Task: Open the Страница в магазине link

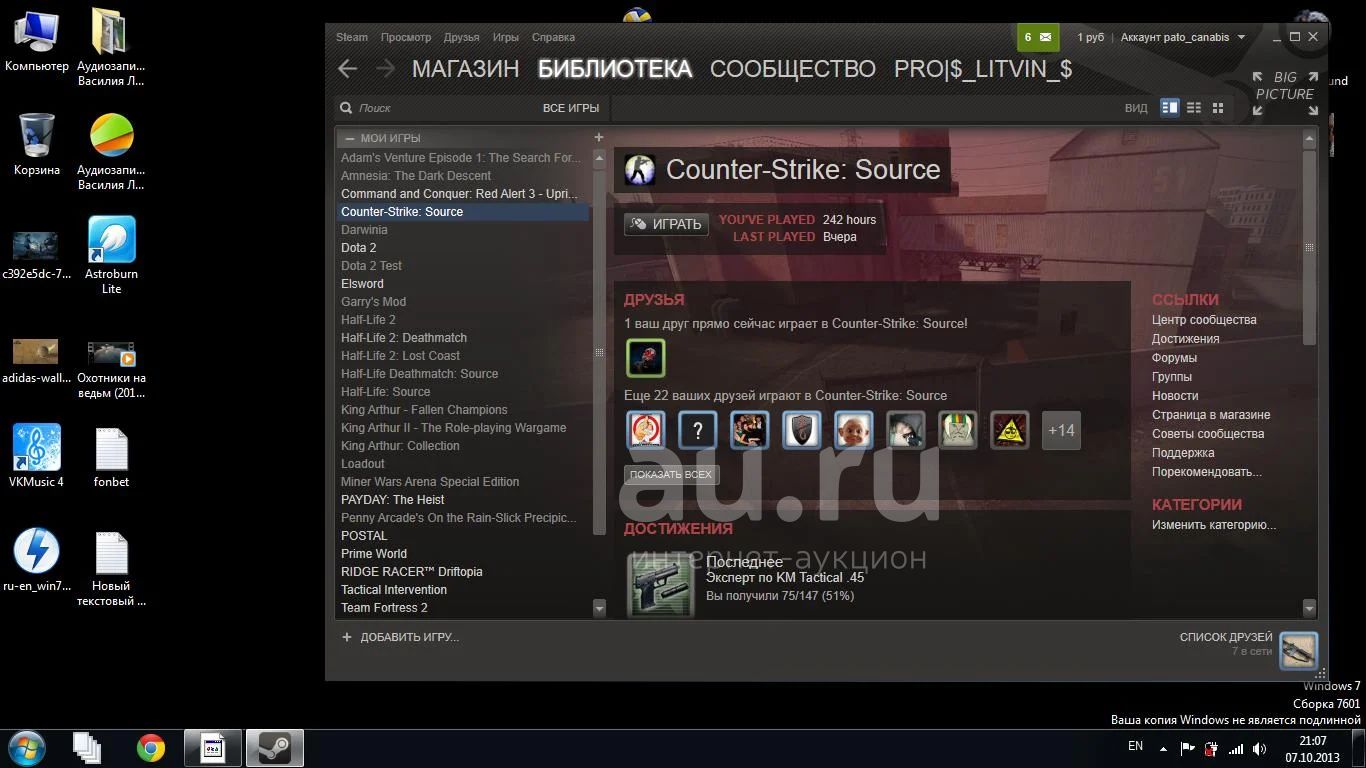Action: [x=1211, y=415]
